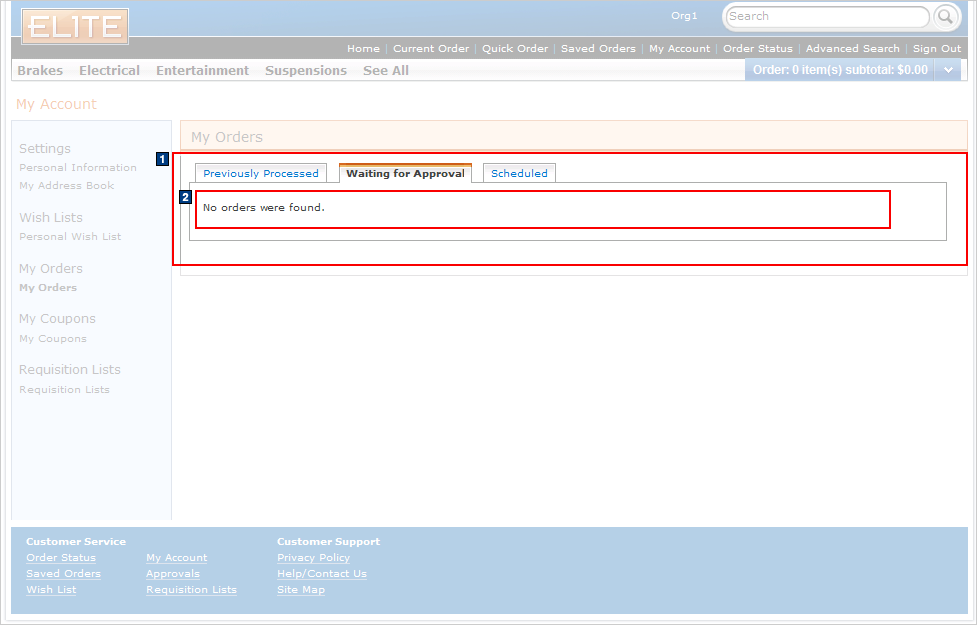Click See All in the category bar

tap(385, 70)
